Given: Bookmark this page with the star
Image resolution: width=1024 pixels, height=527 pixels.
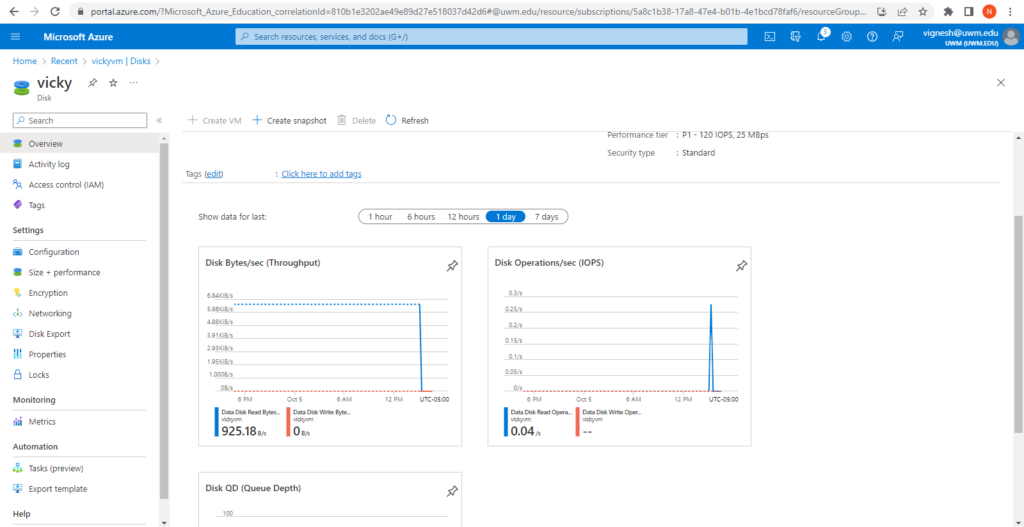Looking at the screenshot, I should (x=922, y=11).
